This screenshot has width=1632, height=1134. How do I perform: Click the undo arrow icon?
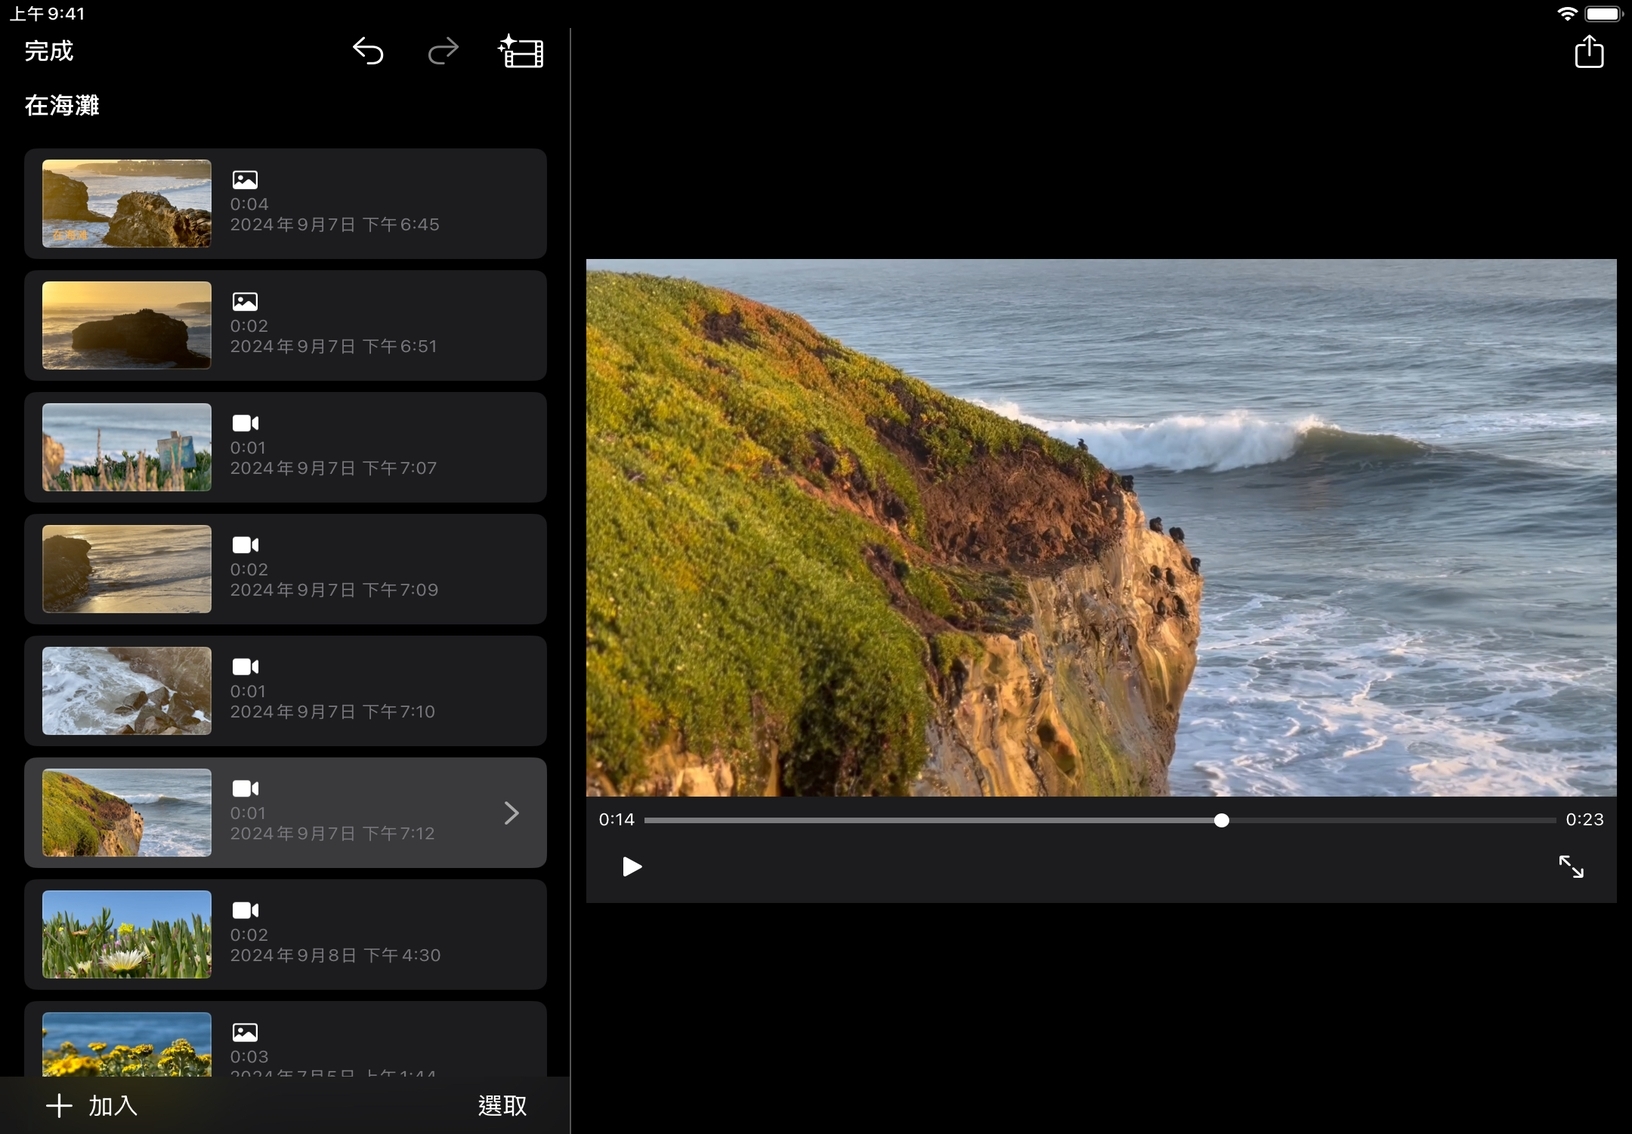pos(368,51)
